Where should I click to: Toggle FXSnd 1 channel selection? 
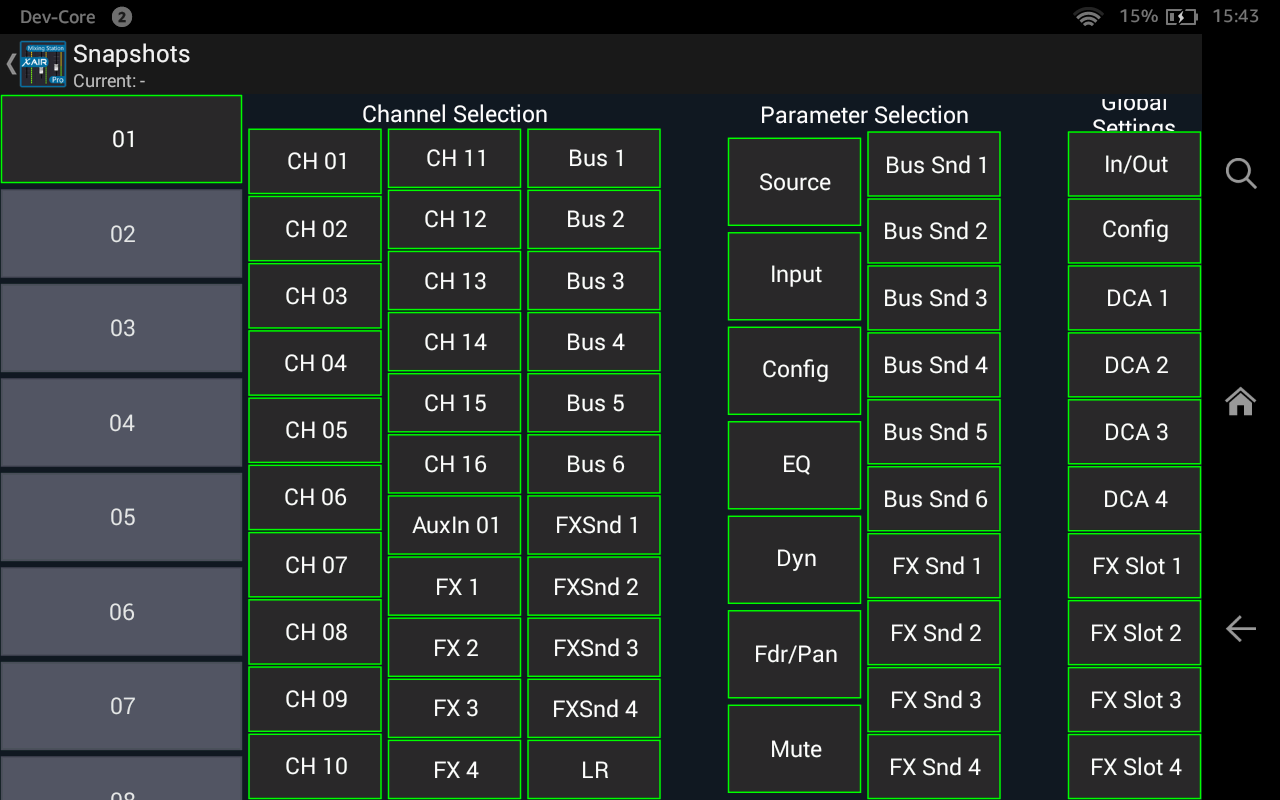[x=594, y=525]
